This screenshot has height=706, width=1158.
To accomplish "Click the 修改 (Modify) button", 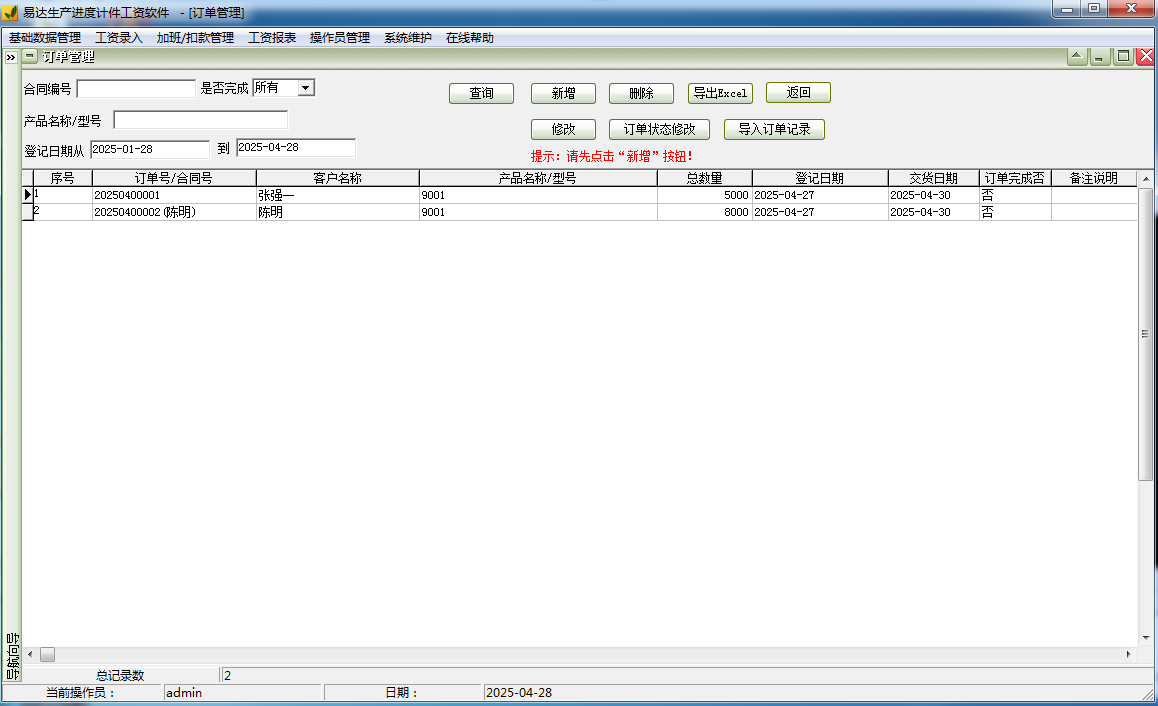I will (x=564, y=129).
